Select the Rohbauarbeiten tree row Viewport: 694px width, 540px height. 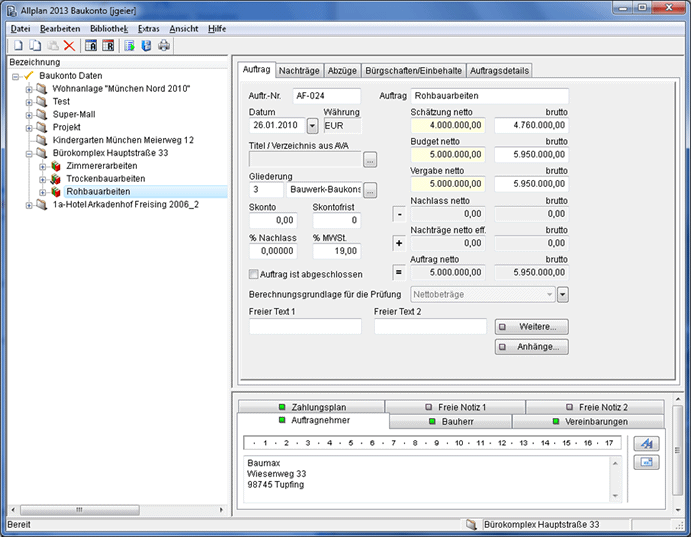coord(146,192)
